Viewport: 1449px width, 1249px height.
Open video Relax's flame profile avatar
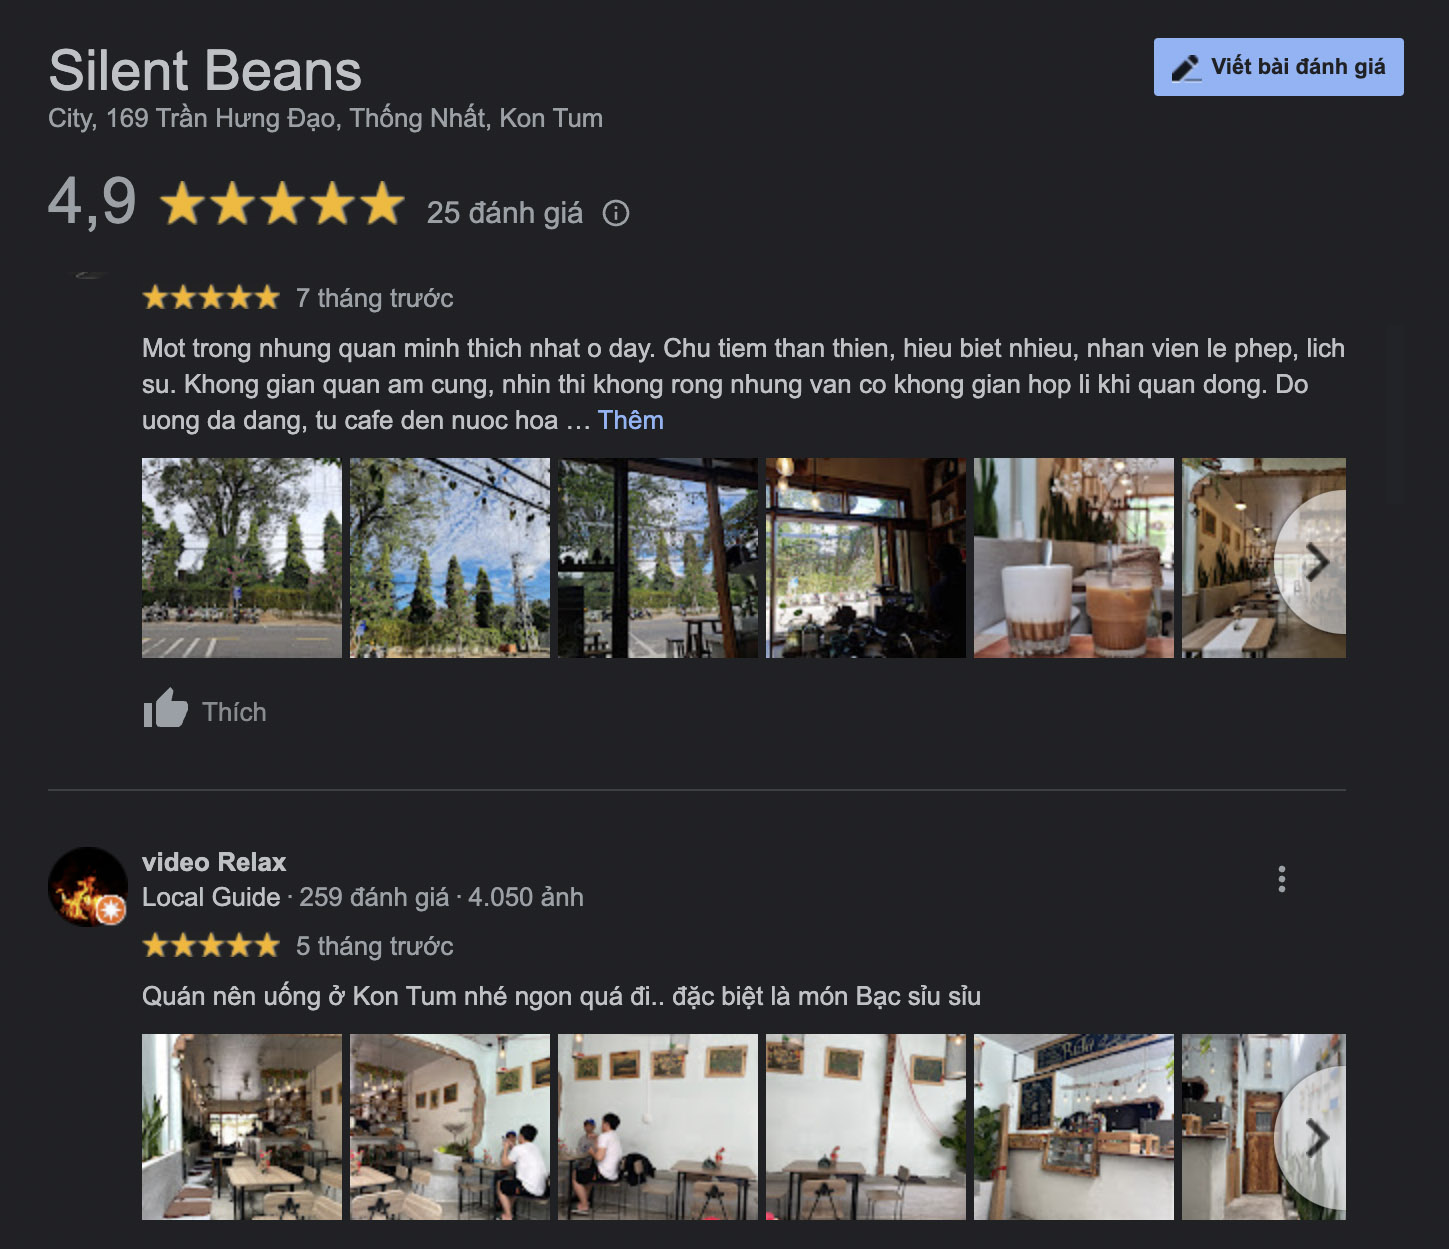[88, 887]
